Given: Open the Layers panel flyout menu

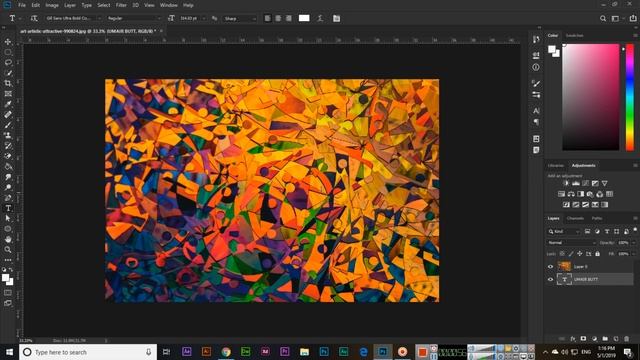Looking at the screenshot, I should coord(635,218).
